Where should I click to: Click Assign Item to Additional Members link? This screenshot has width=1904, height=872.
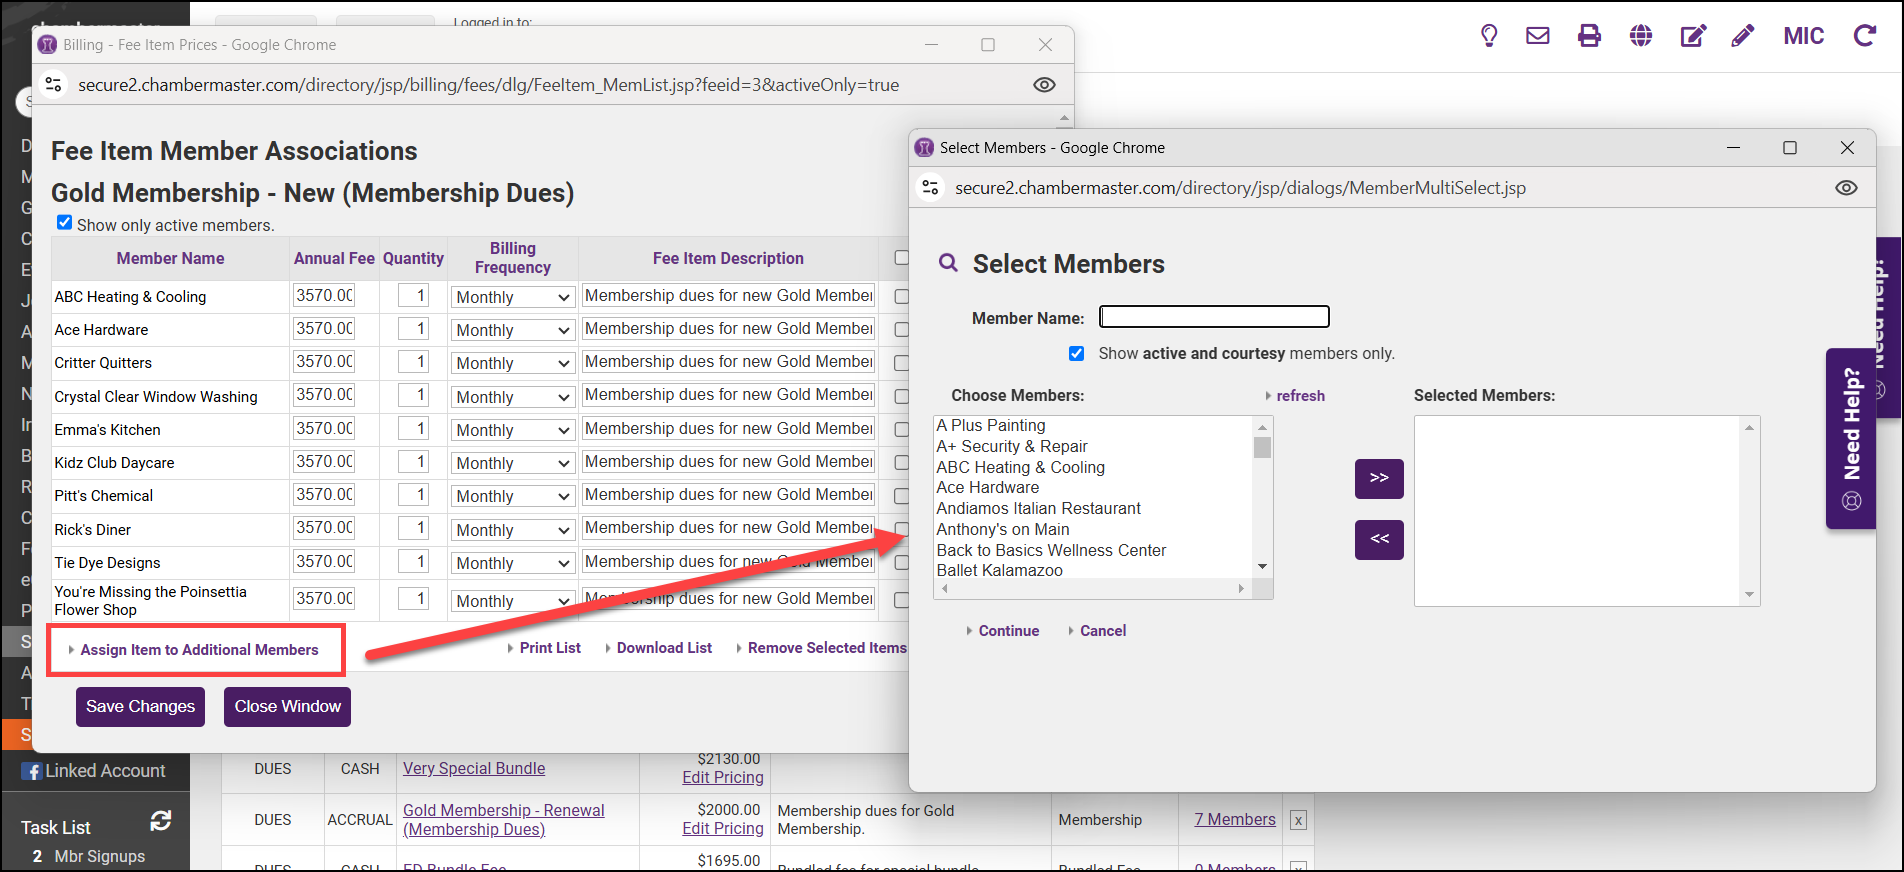(x=199, y=650)
